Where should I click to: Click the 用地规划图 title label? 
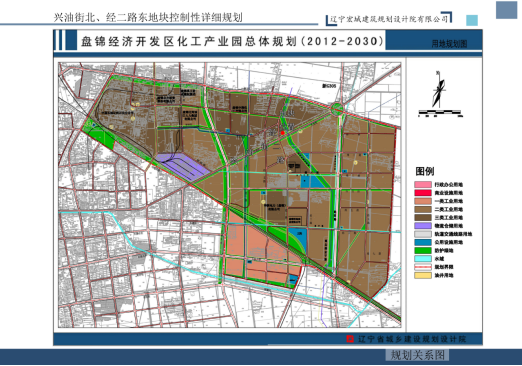[449, 44]
